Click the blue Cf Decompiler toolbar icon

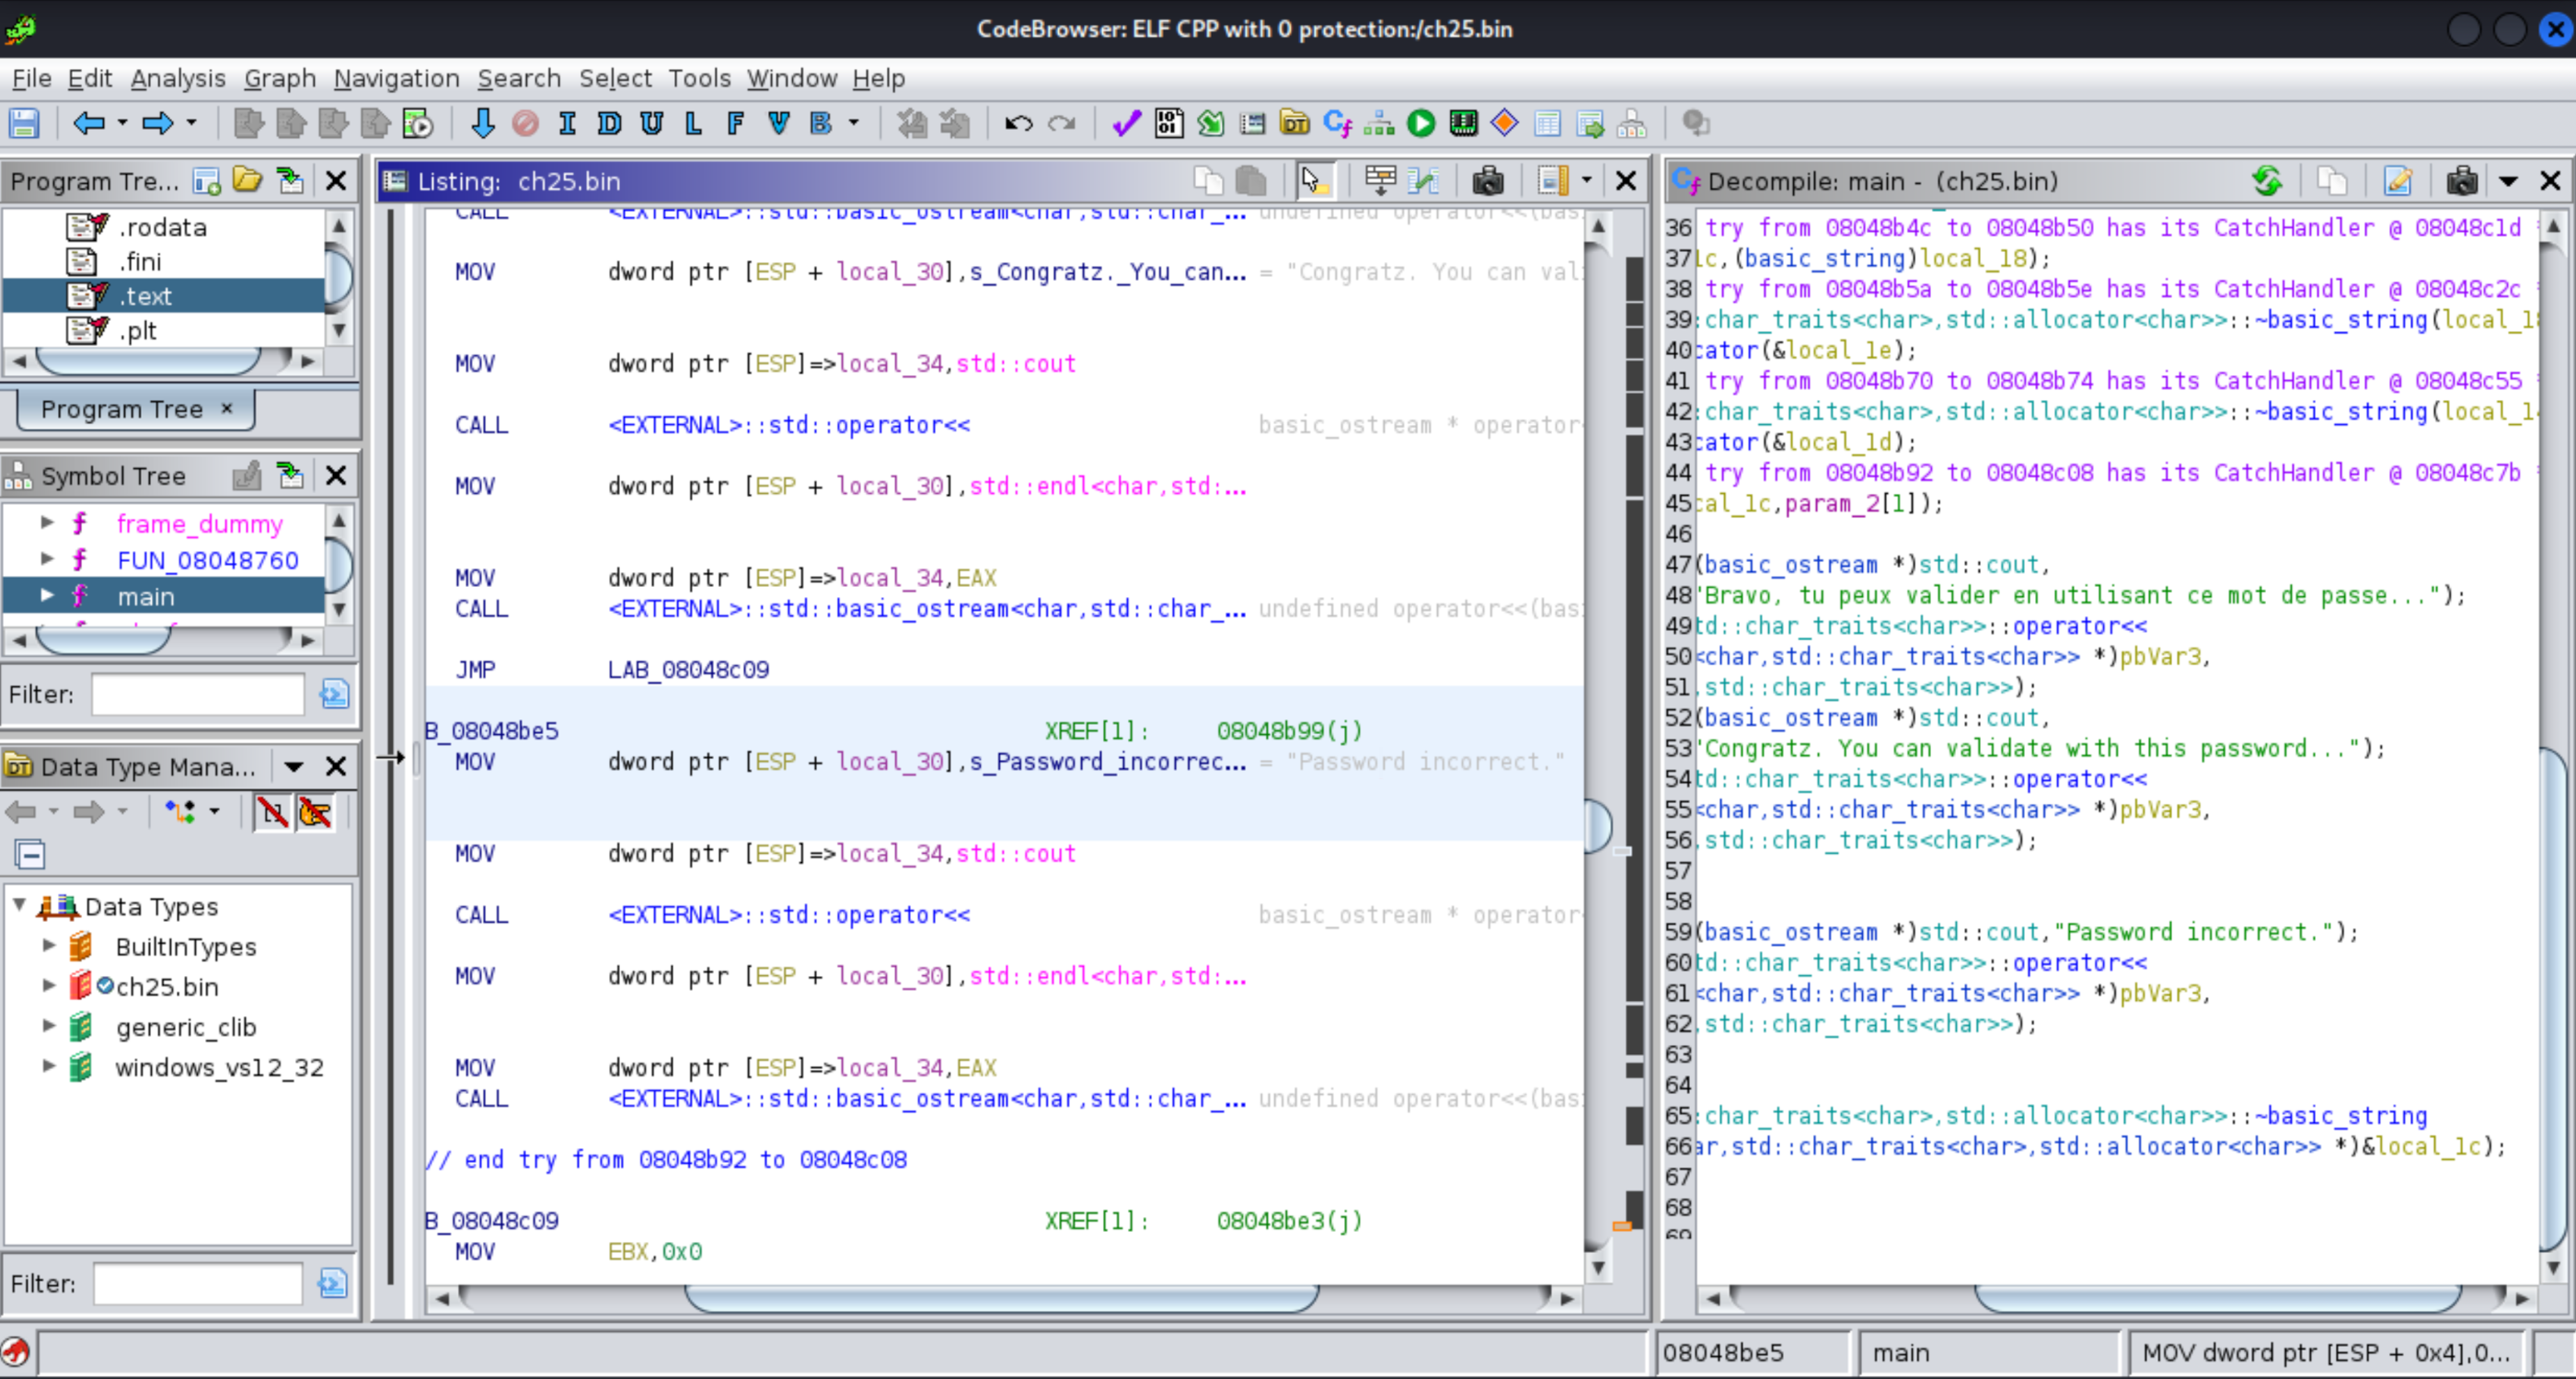1337,123
